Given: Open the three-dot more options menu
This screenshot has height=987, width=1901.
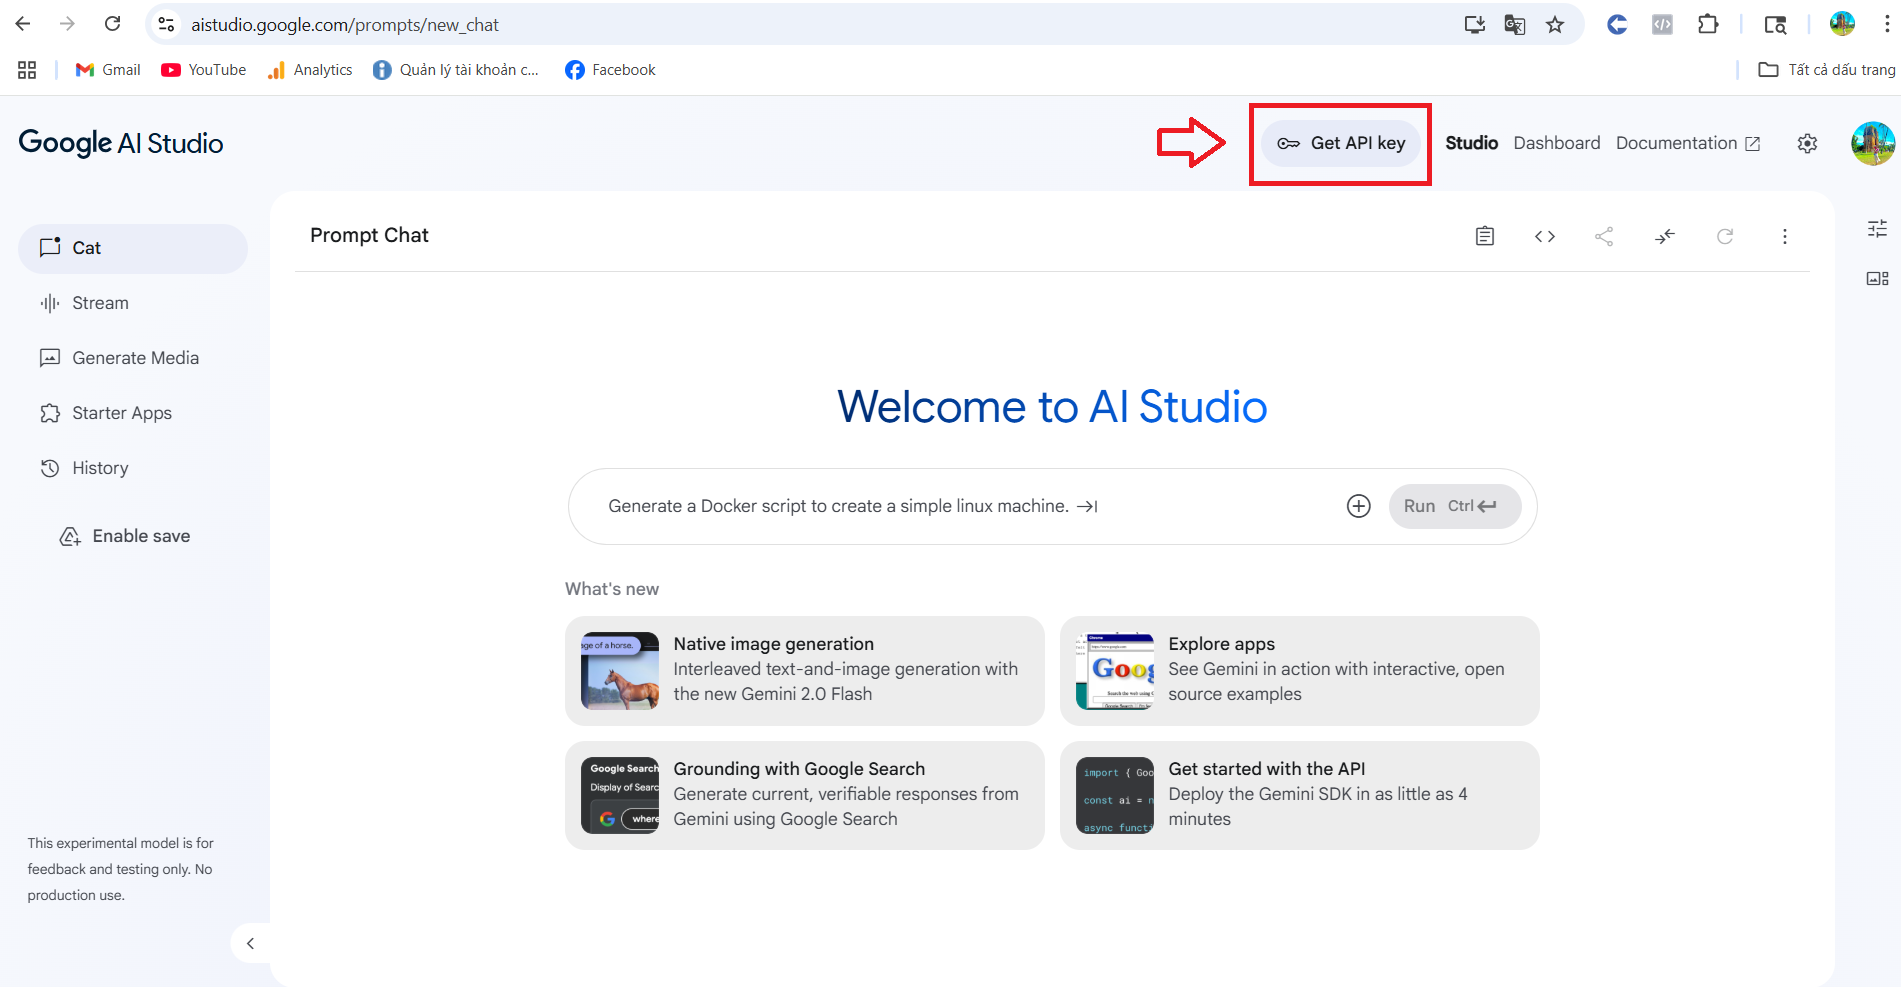Looking at the screenshot, I should click(1785, 236).
